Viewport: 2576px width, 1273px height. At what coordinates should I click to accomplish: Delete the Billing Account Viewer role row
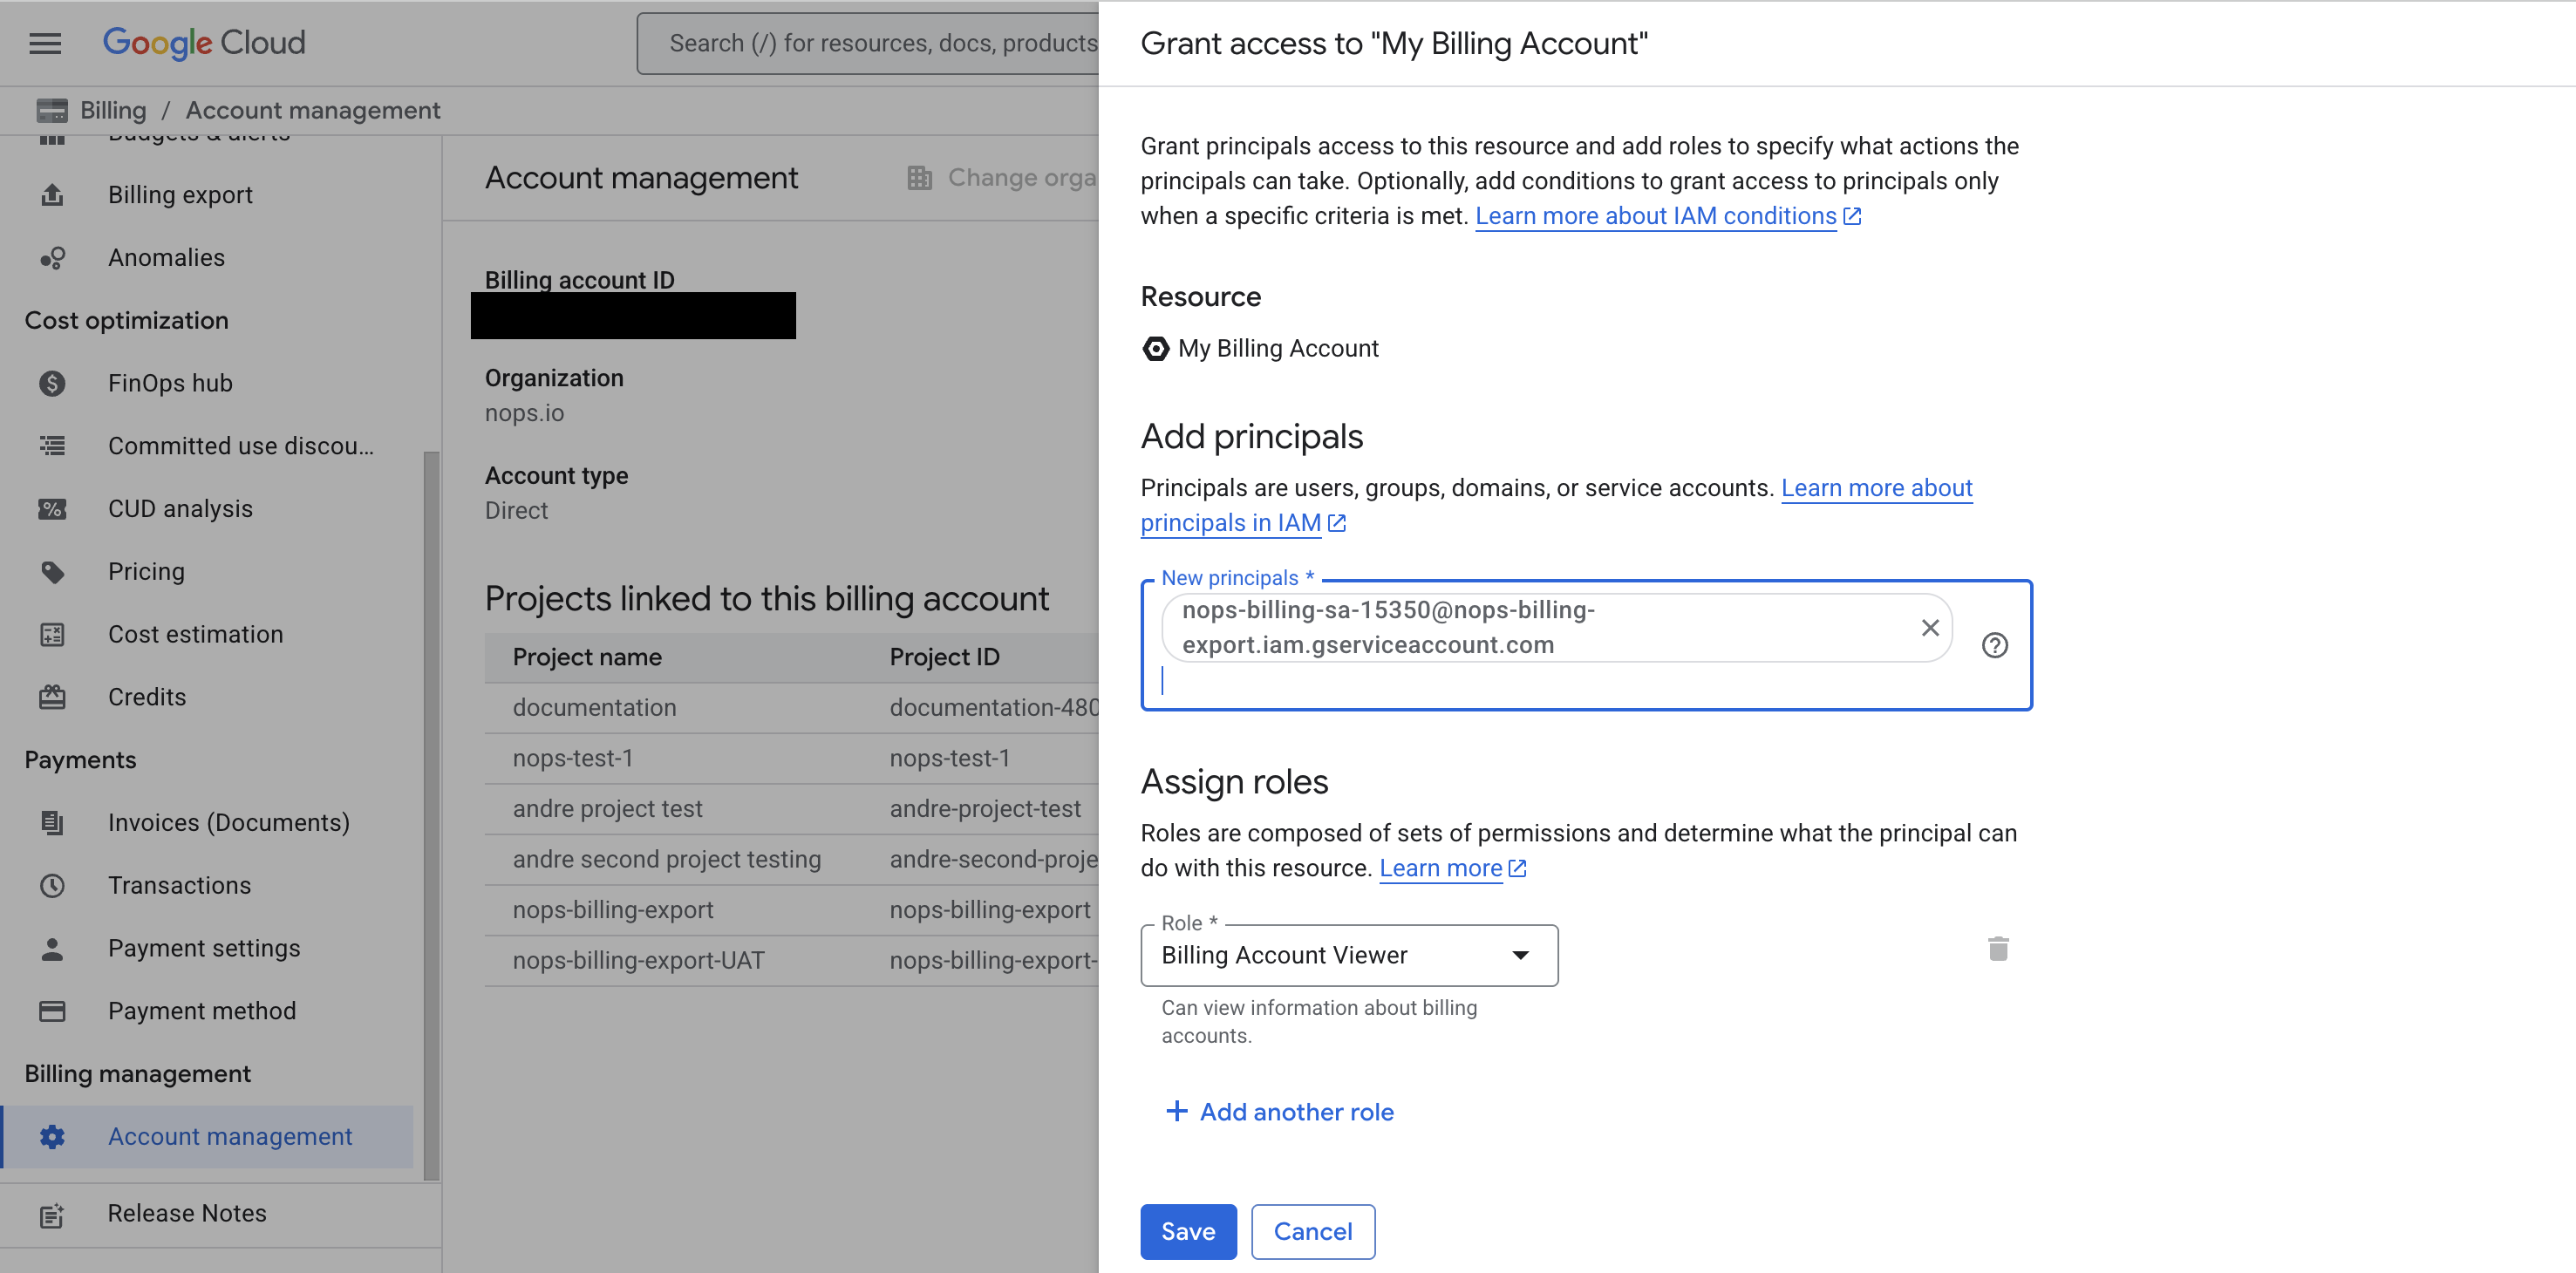(x=1997, y=948)
